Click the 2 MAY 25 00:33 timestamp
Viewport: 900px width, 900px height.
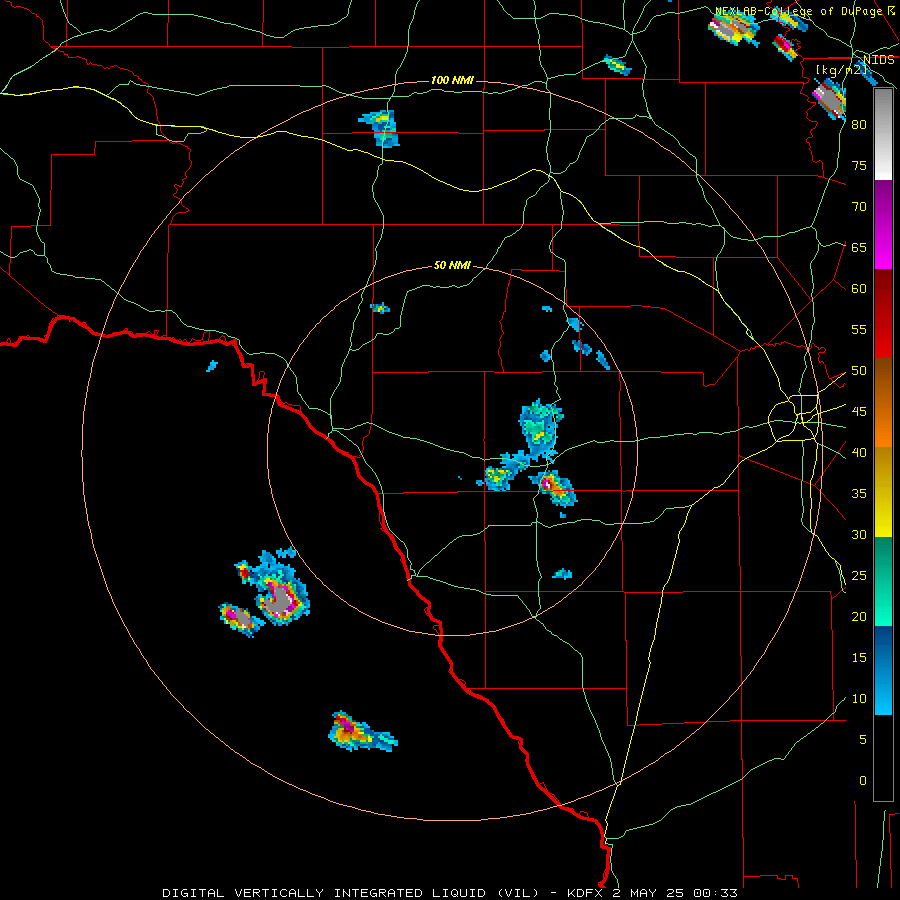pyautogui.click(x=676, y=893)
